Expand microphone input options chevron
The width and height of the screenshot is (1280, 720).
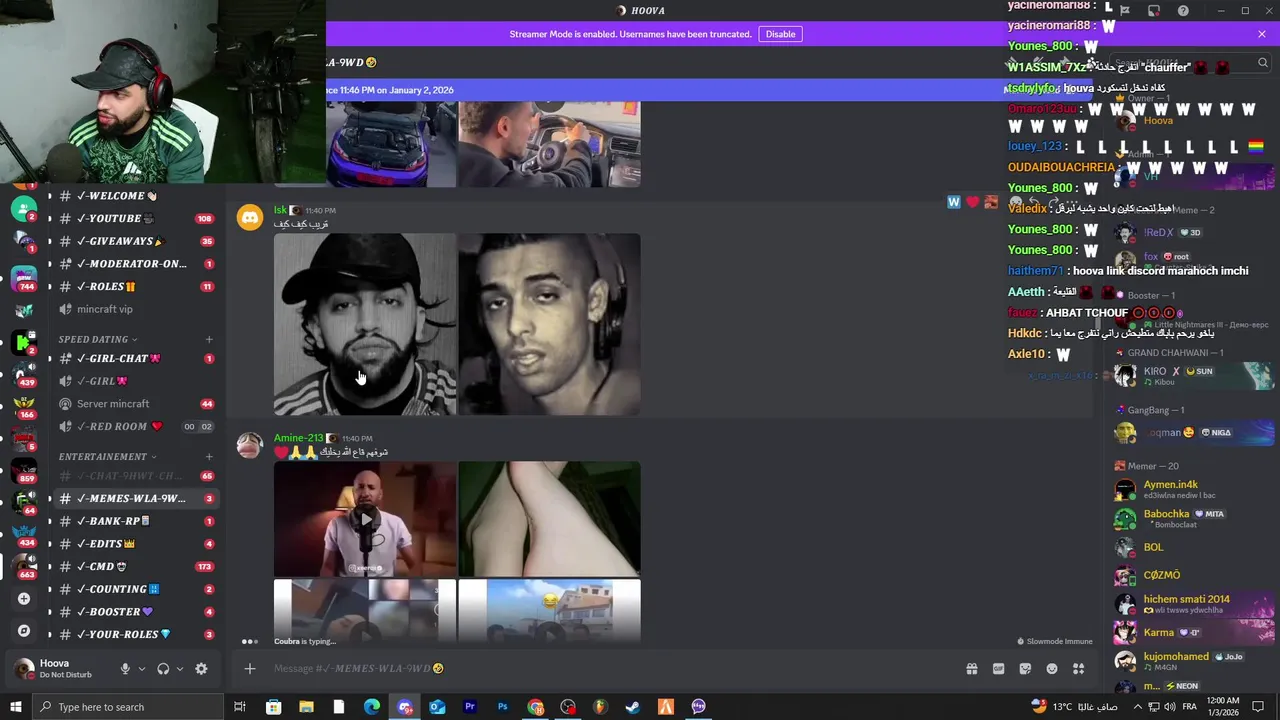pyautogui.click(x=141, y=669)
